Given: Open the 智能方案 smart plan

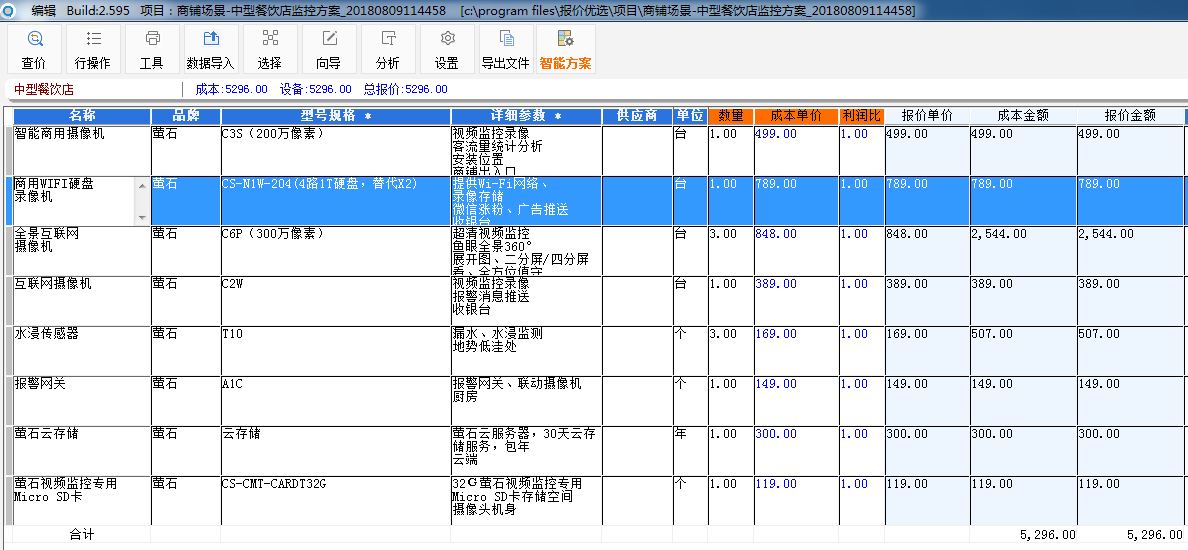Looking at the screenshot, I should (x=565, y=50).
